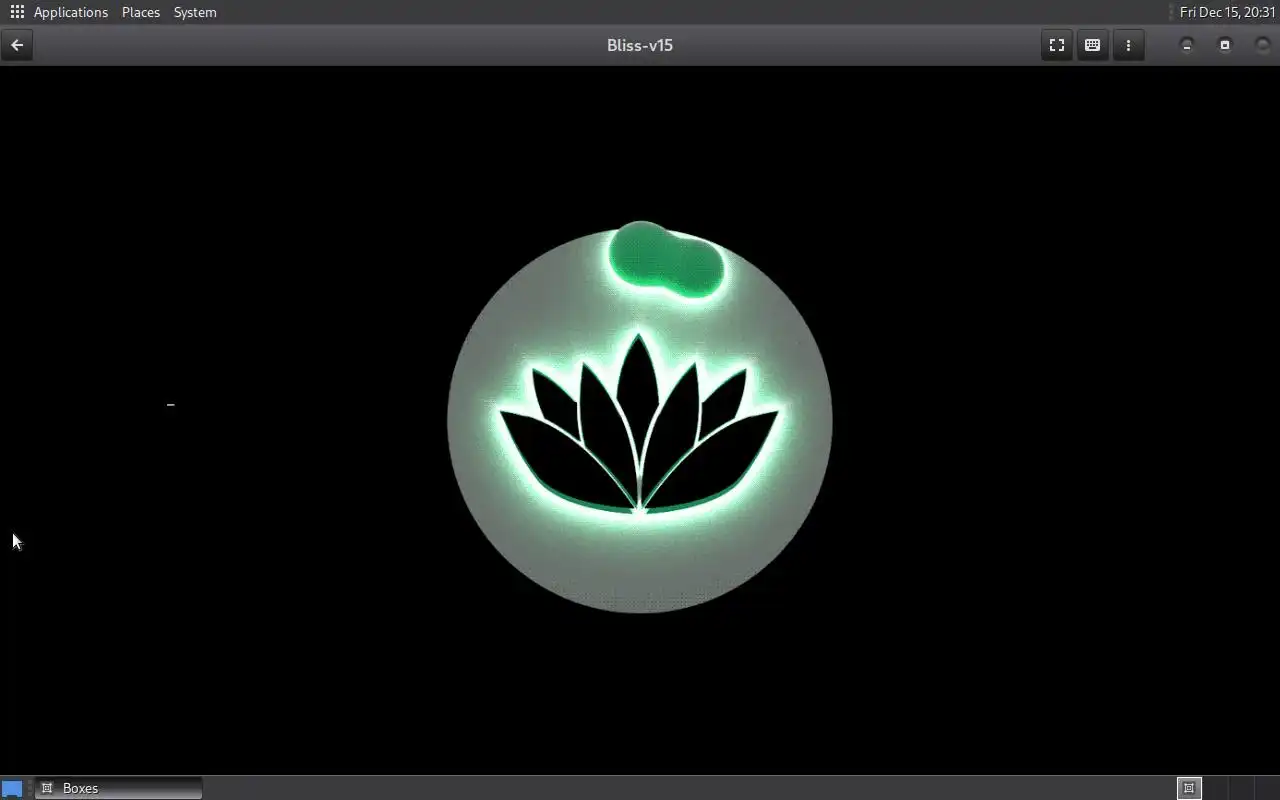Open the three-dot menu in header
This screenshot has height=800, width=1280.
[1128, 45]
